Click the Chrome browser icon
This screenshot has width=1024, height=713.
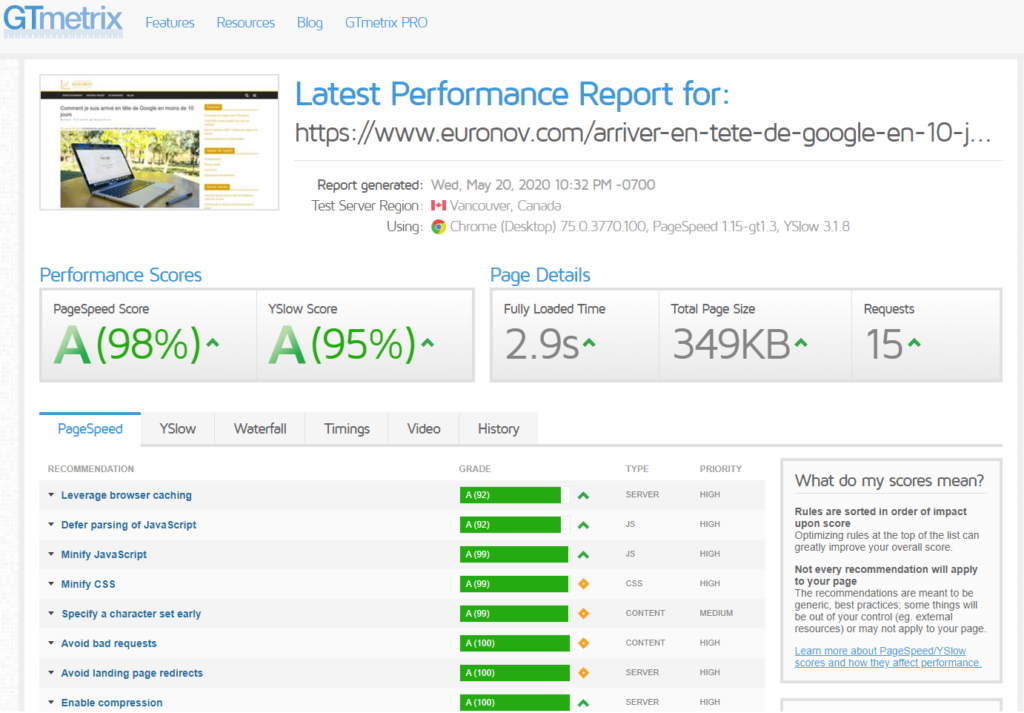point(438,227)
